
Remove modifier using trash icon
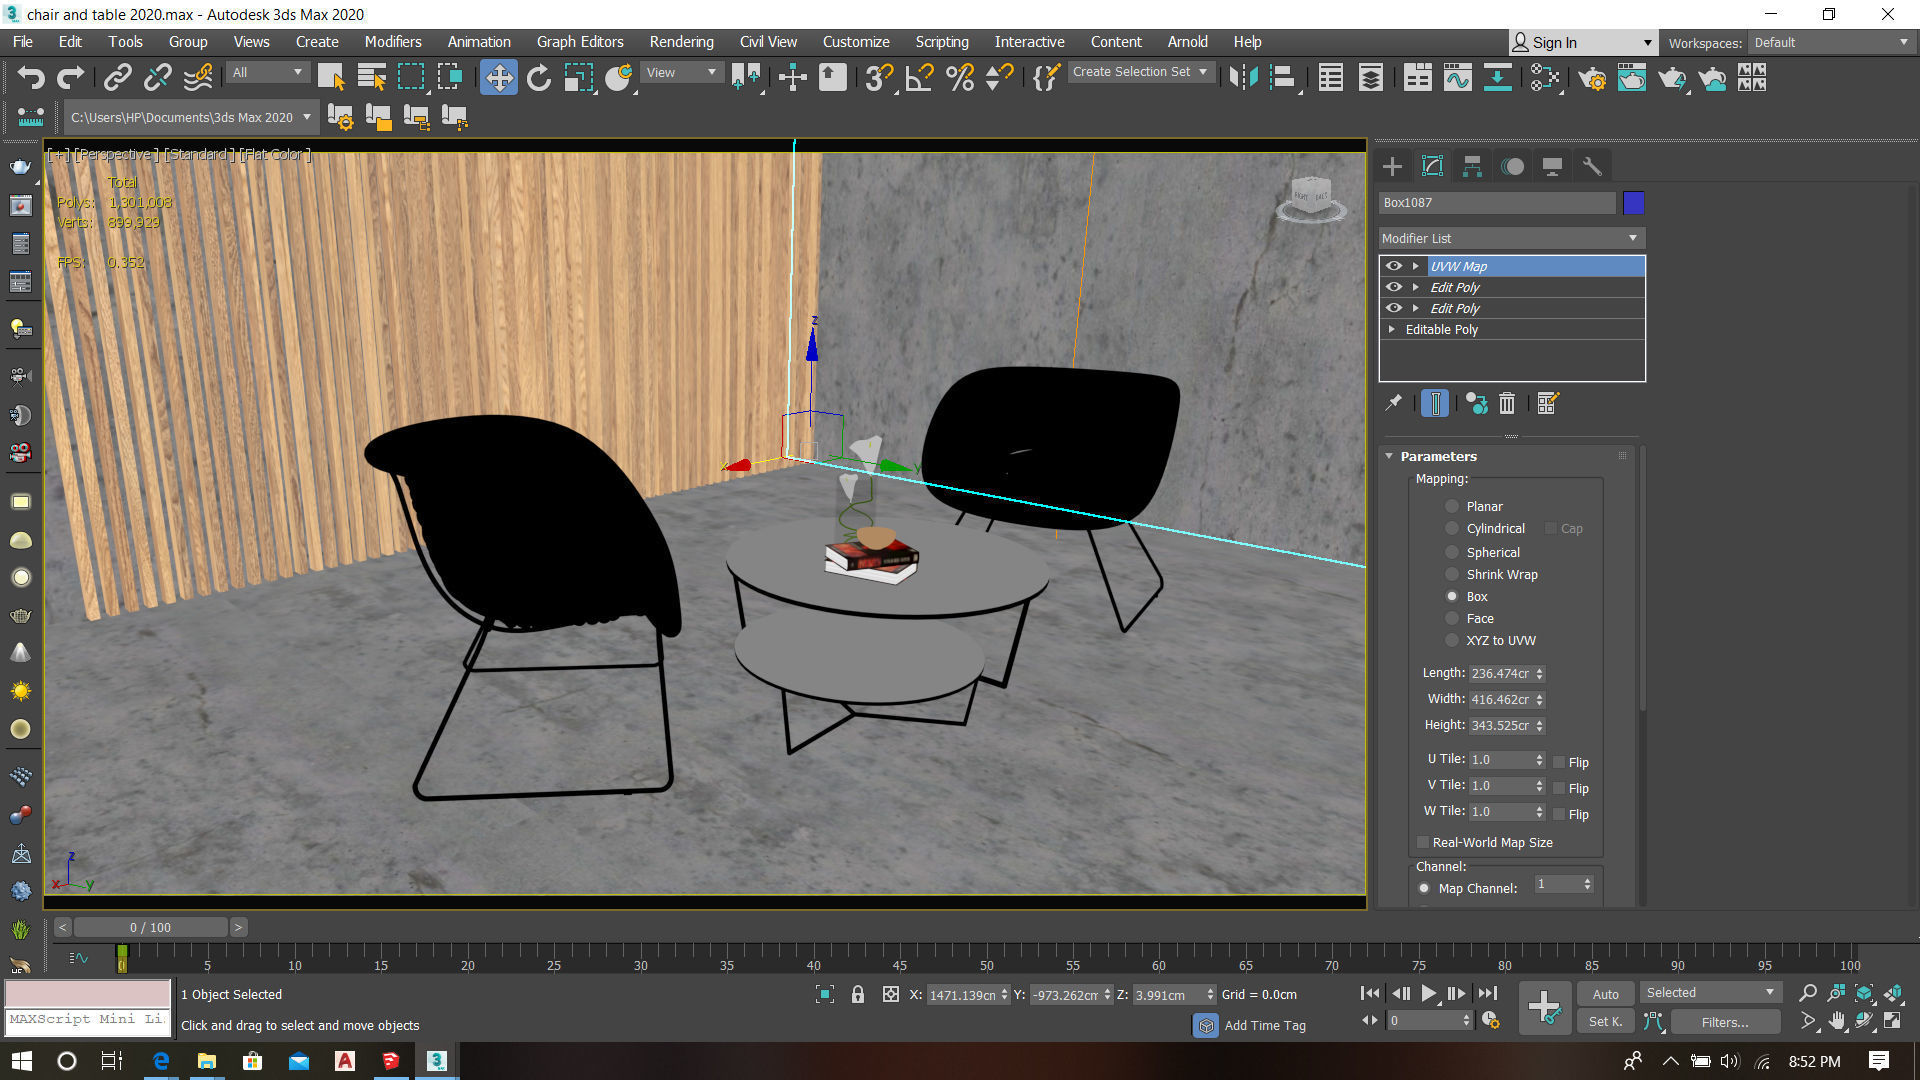click(1507, 403)
